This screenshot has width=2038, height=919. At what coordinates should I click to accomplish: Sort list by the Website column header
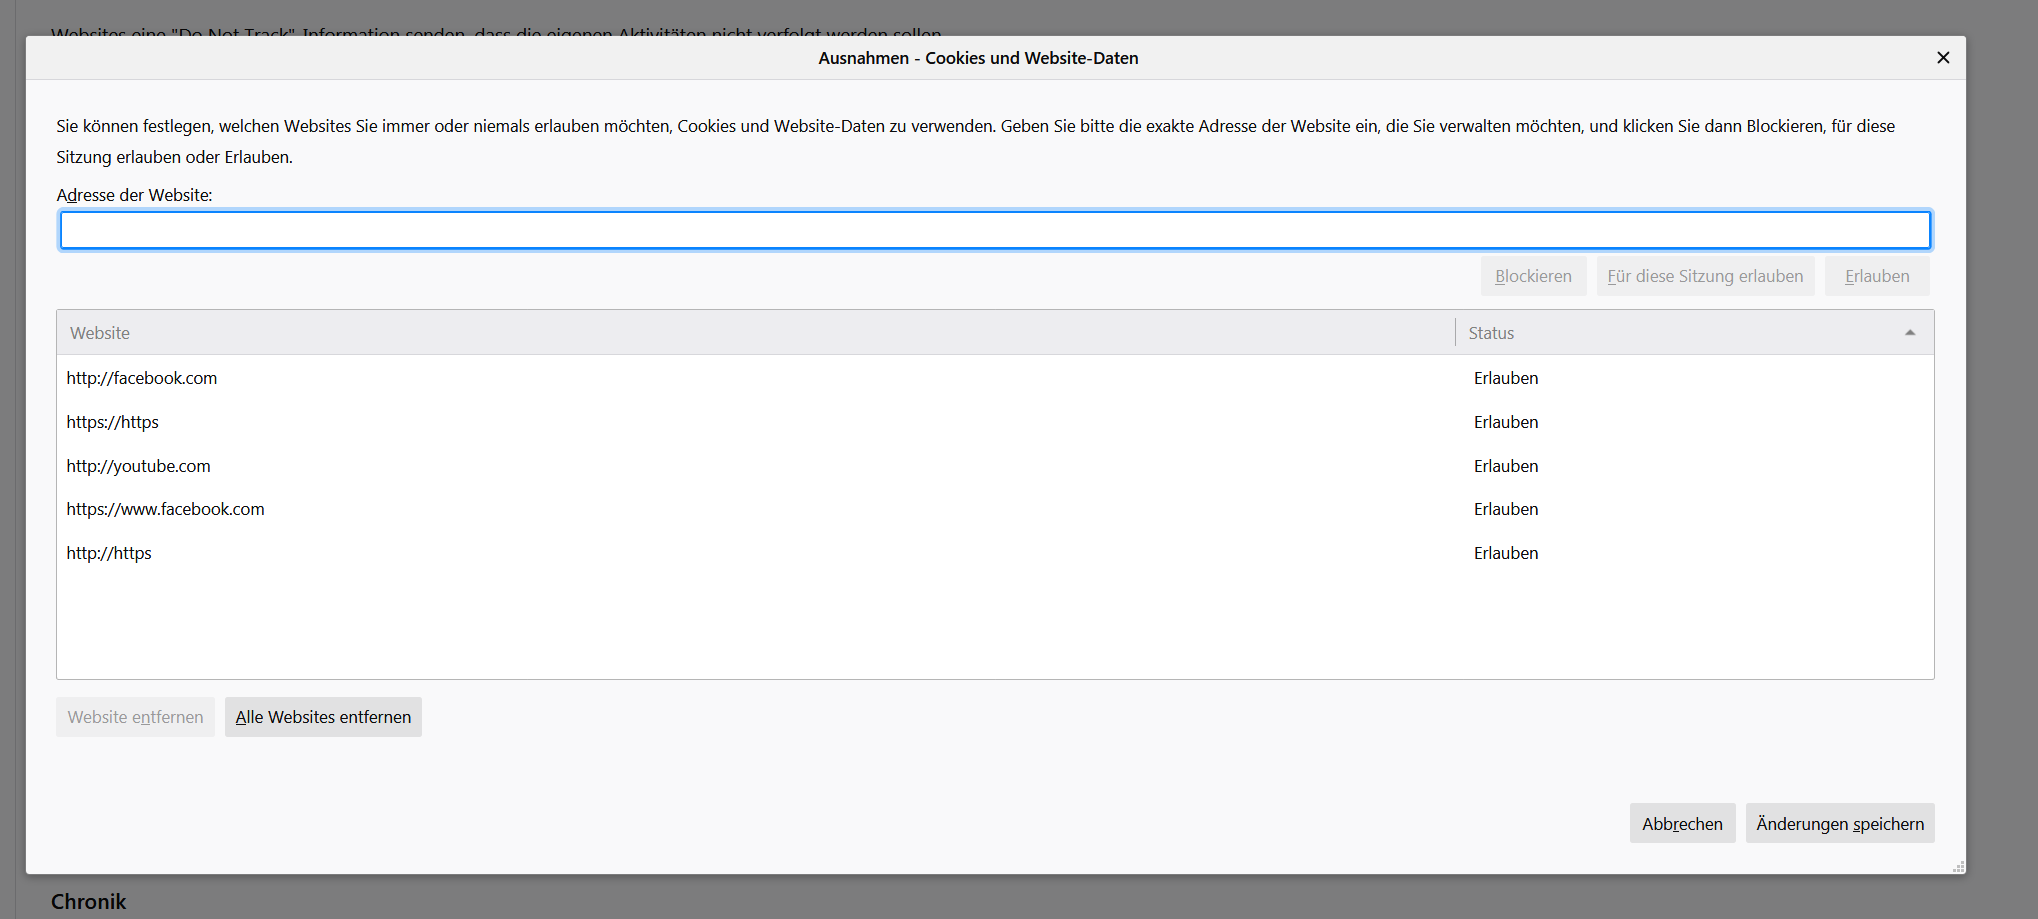click(x=100, y=333)
